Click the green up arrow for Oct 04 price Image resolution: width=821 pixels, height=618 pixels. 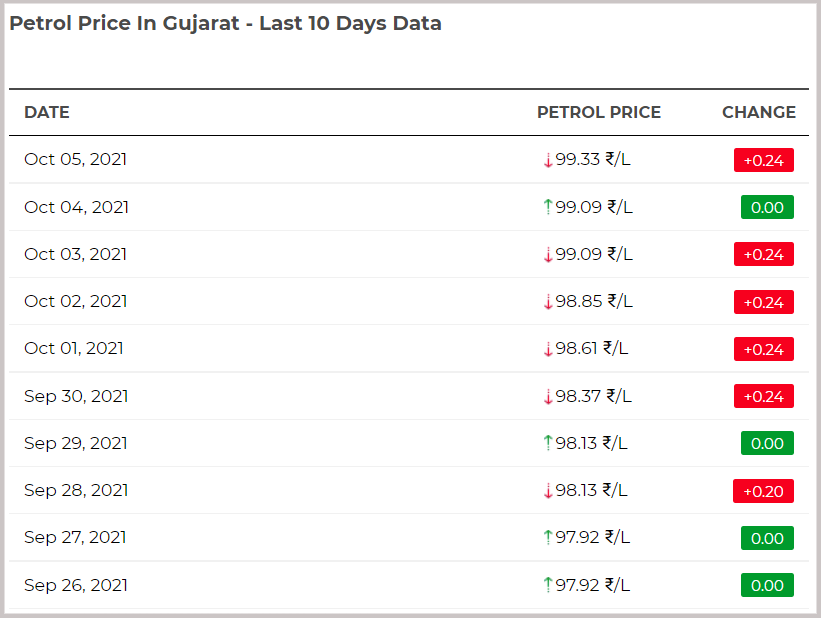point(548,207)
